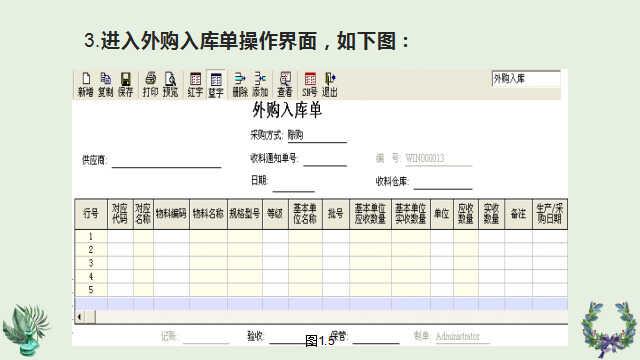The width and height of the screenshot is (640, 360).
Task: Select row number 5 in the grid
Action: [91, 290]
